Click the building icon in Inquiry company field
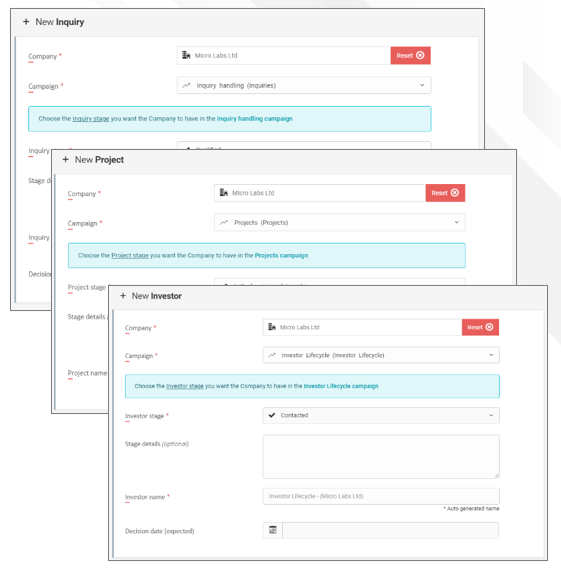The width and height of the screenshot is (561, 570). pyautogui.click(x=186, y=55)
